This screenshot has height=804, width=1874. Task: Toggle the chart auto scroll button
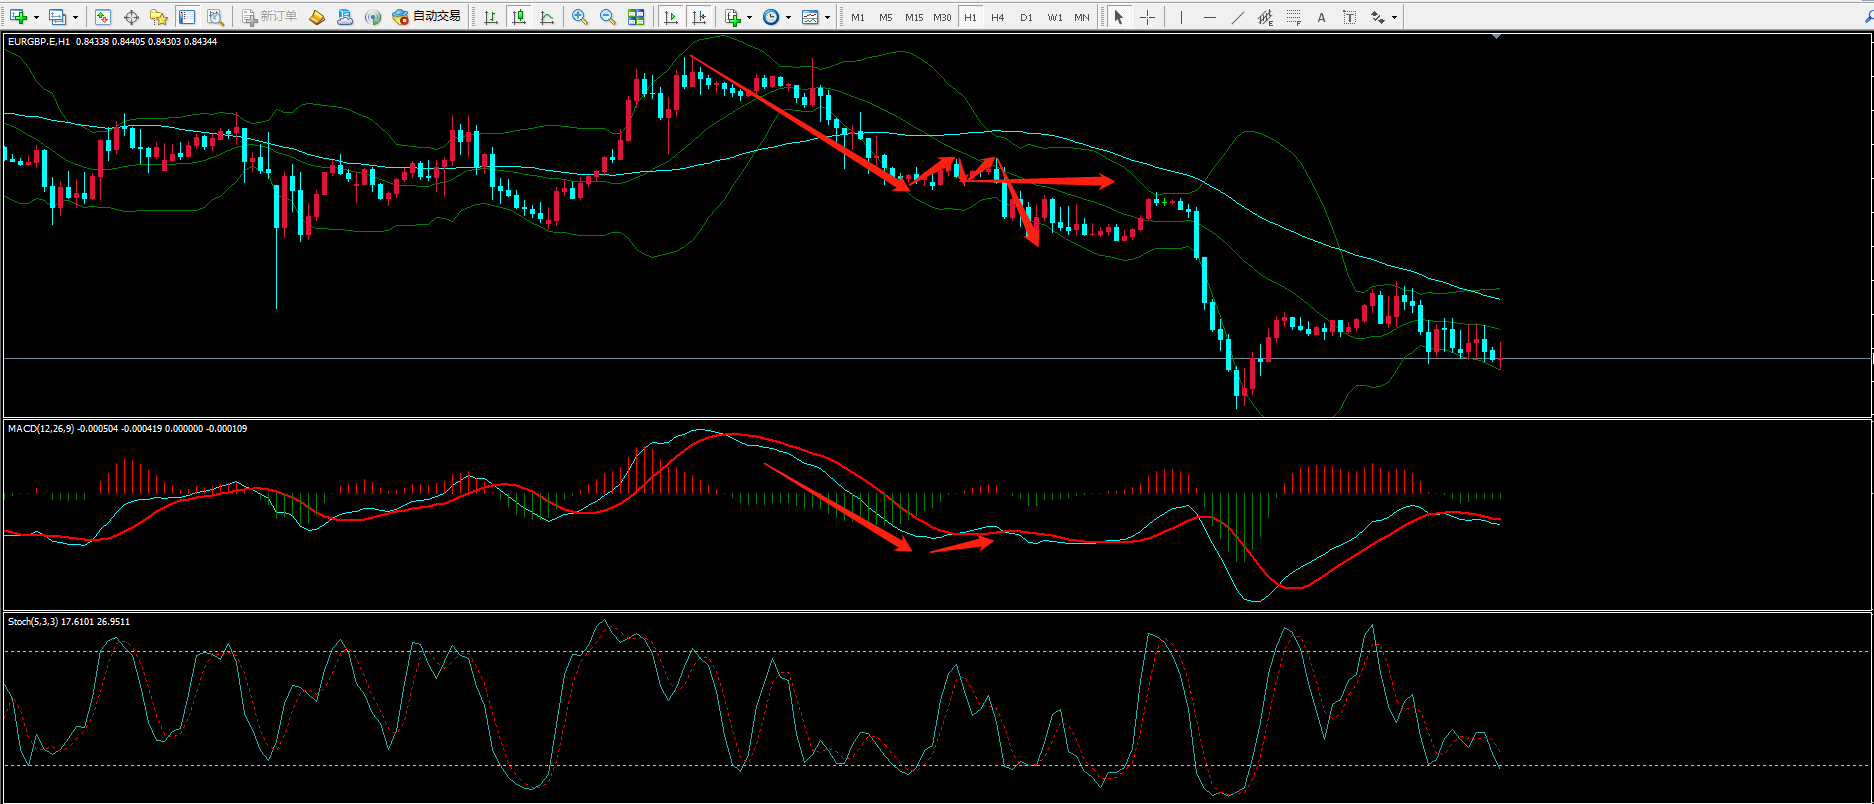(x=671, y=17)
